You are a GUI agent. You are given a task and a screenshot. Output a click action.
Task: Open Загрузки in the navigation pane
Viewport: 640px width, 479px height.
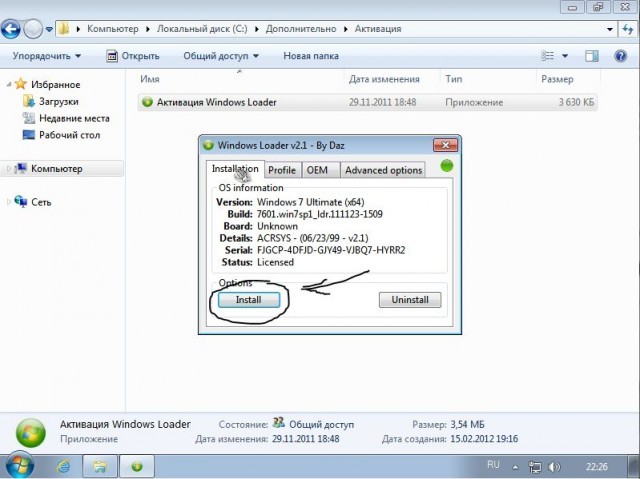58,102
